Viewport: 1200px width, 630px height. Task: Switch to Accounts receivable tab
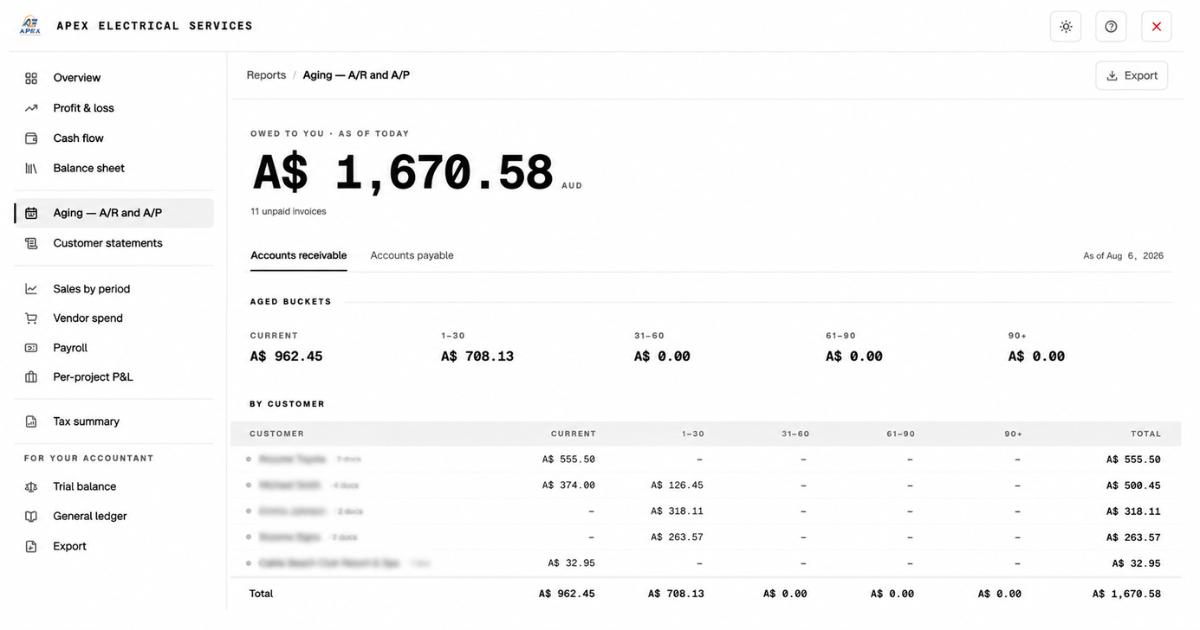tap(299, 256)
